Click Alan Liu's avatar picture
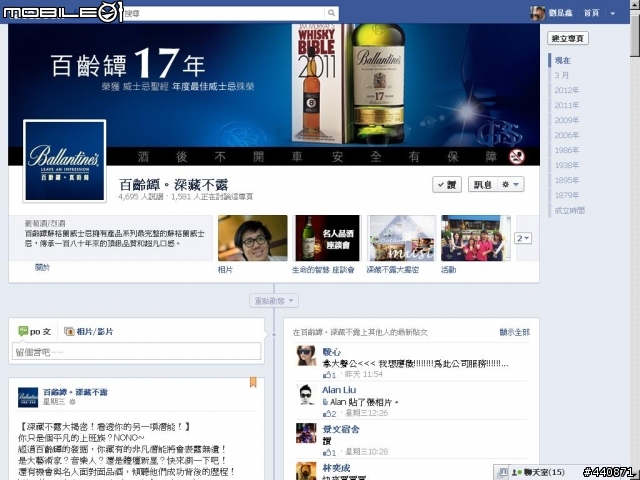 306,394
